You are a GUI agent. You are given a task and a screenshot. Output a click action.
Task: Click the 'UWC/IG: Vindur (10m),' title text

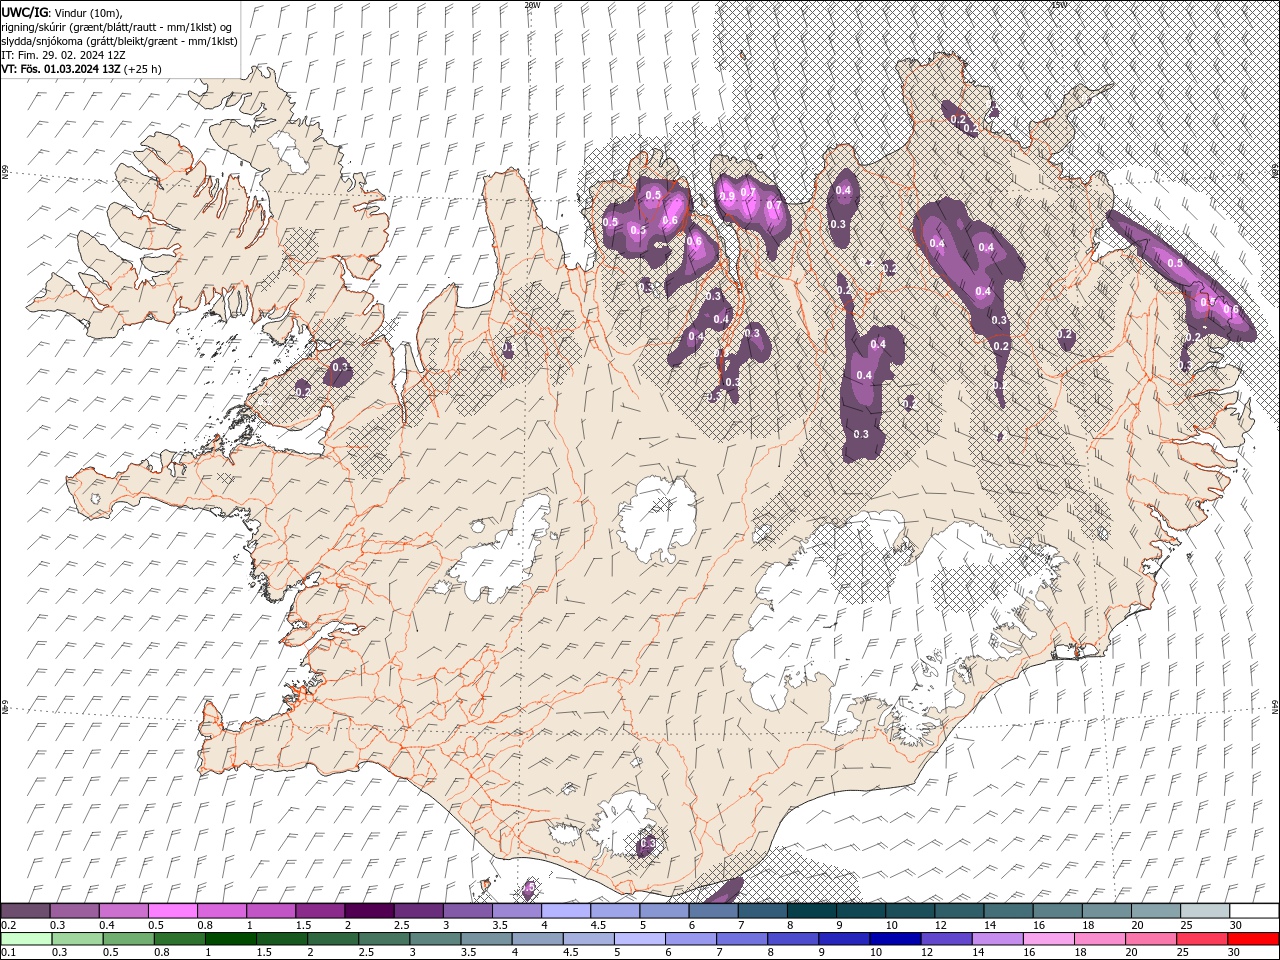coord(60,12)
